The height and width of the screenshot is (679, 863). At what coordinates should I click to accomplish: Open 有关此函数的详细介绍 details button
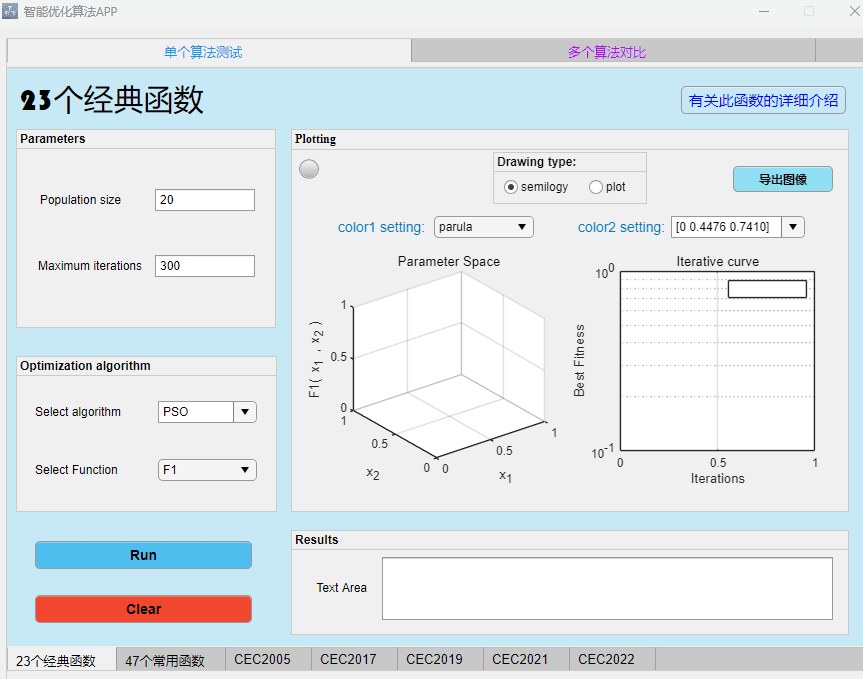click(x=763, y=100)
